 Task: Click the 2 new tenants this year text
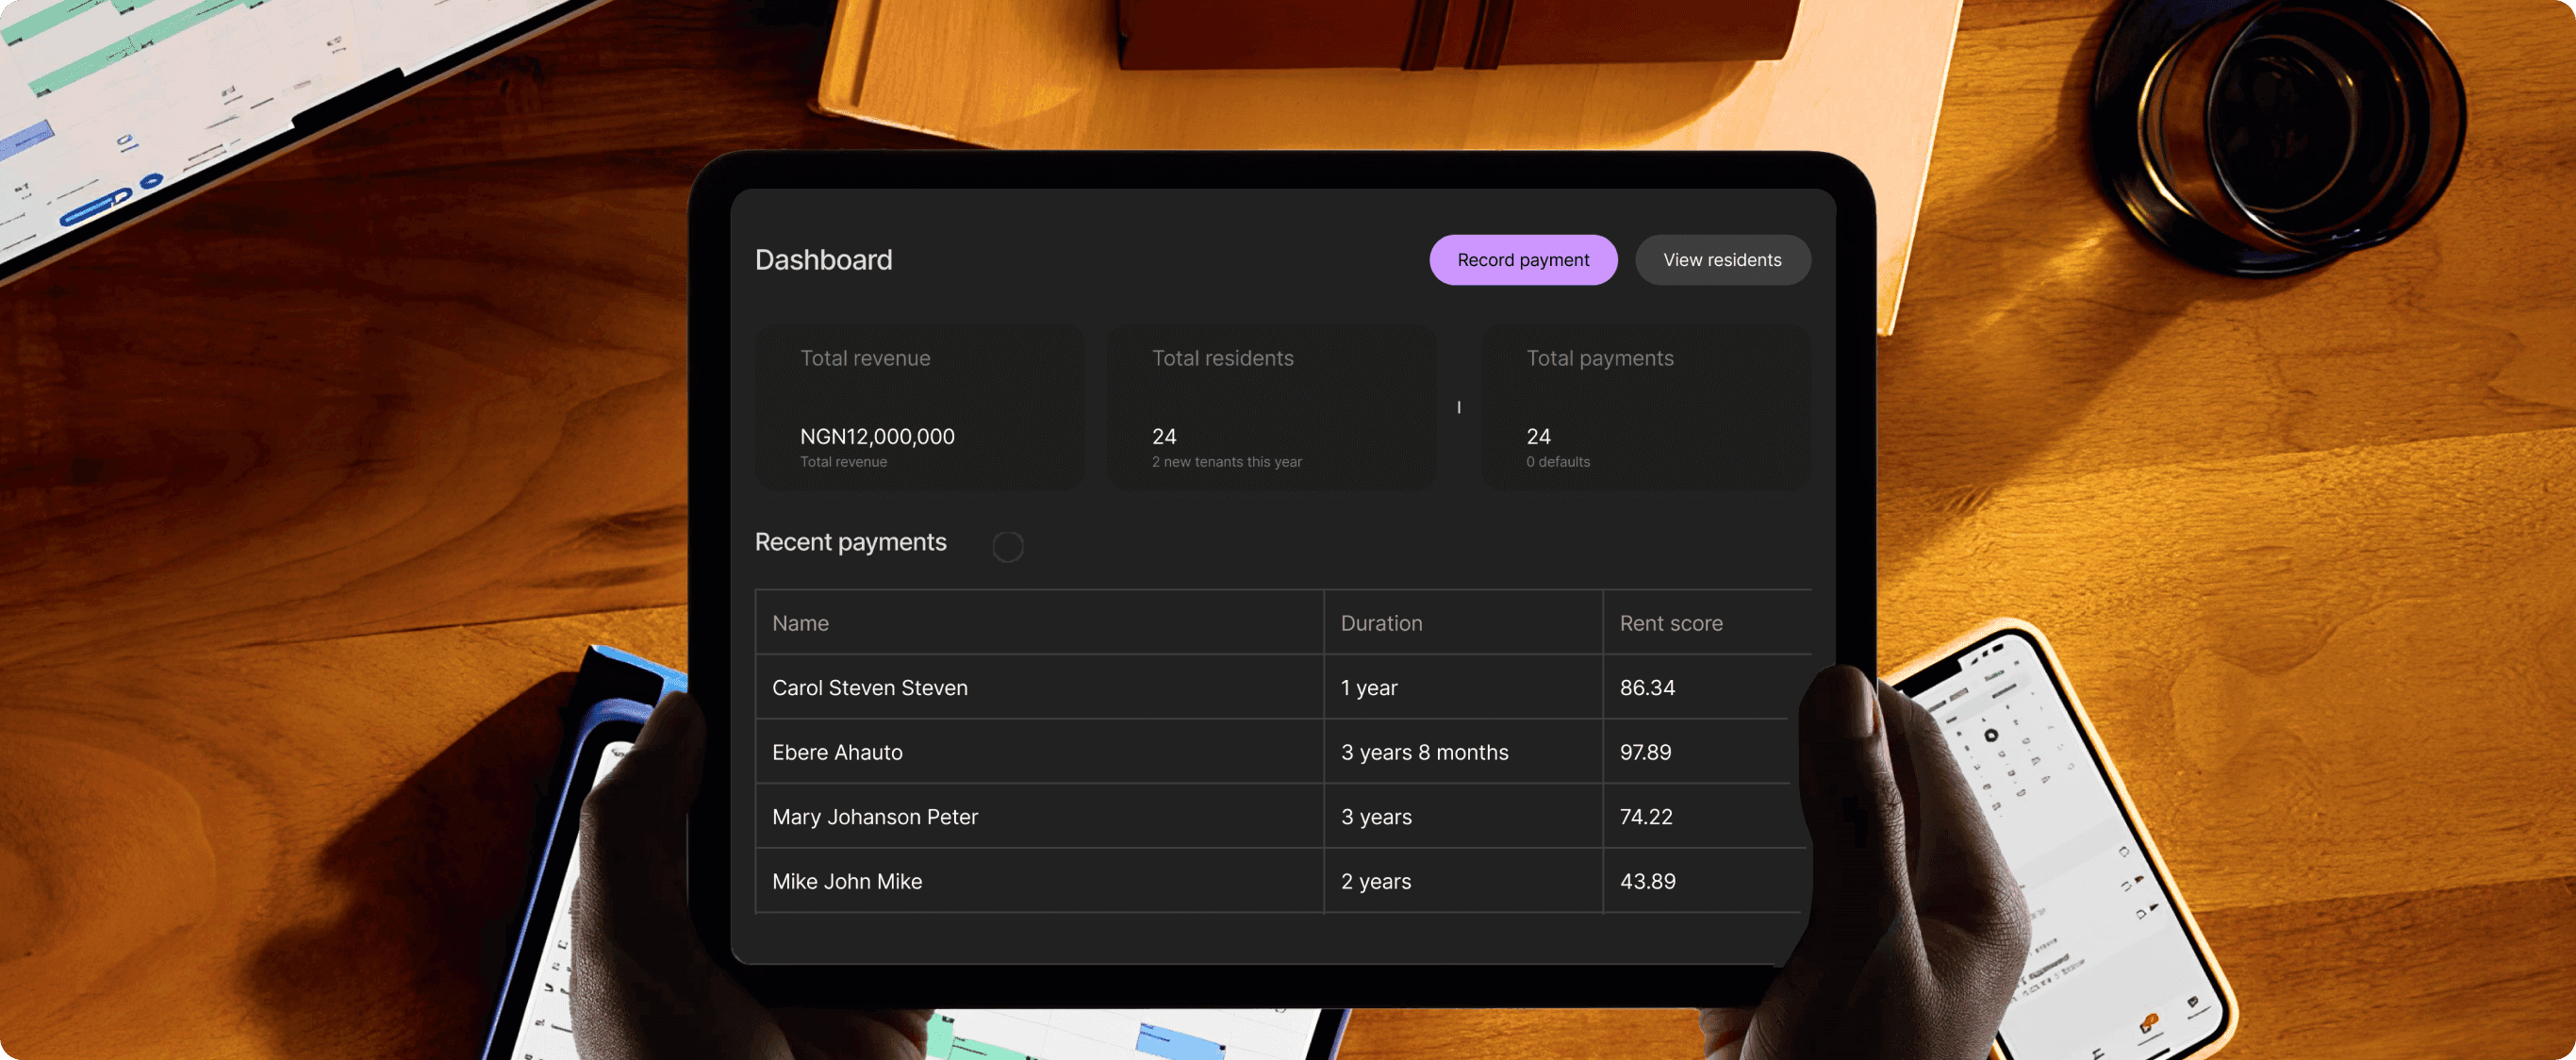click(1226, 462)
